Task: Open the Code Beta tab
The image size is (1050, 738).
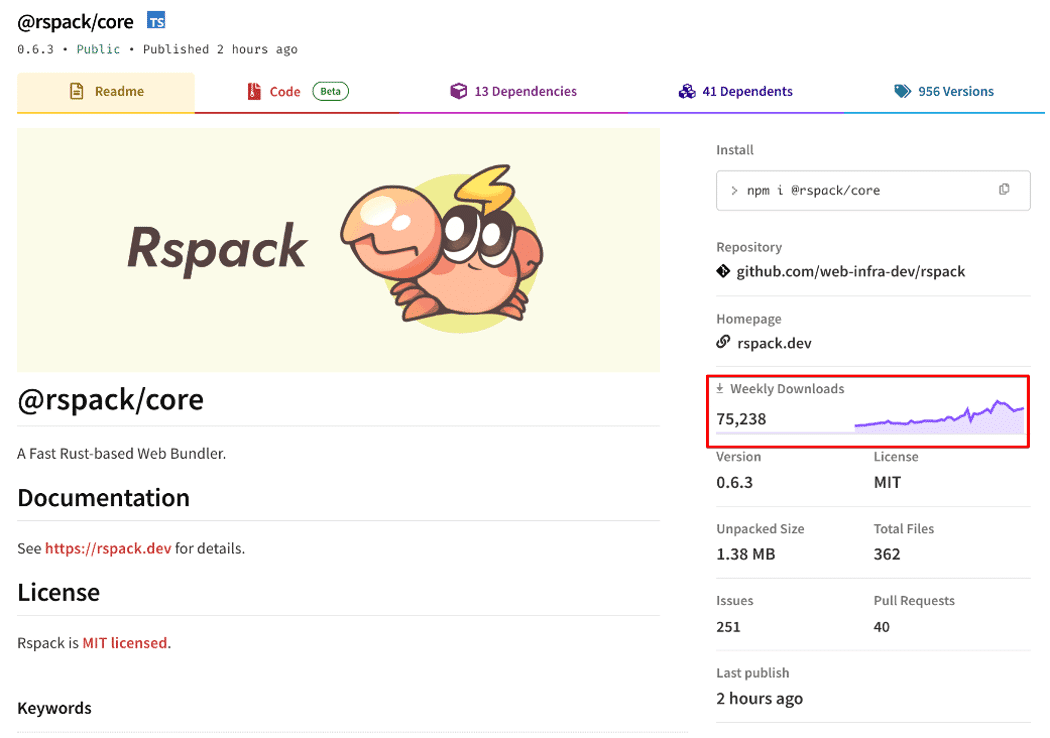Action: pyautogui.click(x=284, y=90)
